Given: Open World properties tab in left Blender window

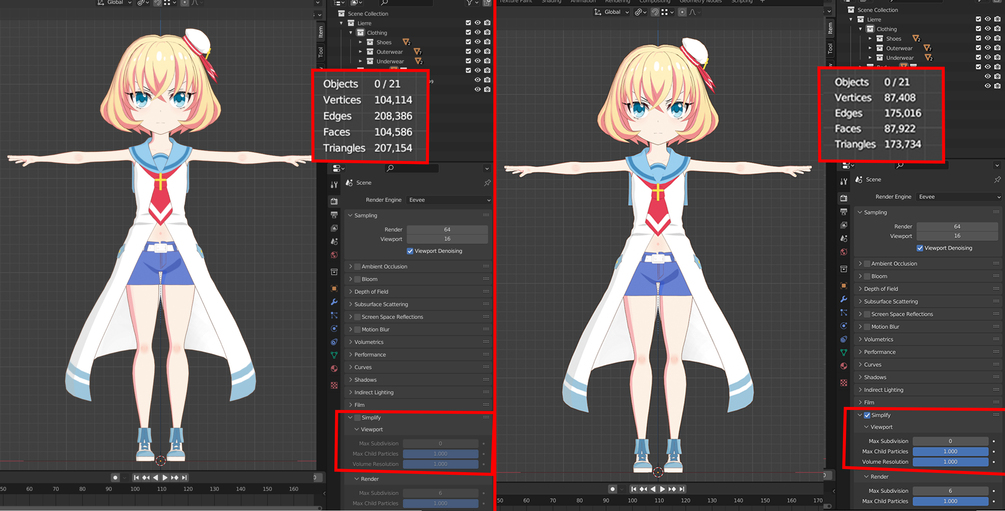Looking at the screenshot, I should [334, 255].
